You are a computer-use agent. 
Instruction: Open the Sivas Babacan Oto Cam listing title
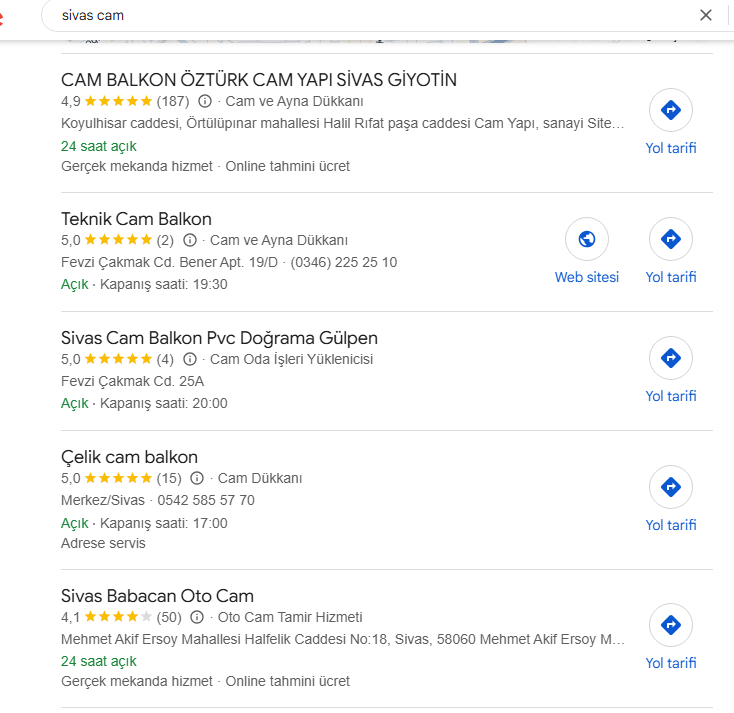[x=157, y=596]
